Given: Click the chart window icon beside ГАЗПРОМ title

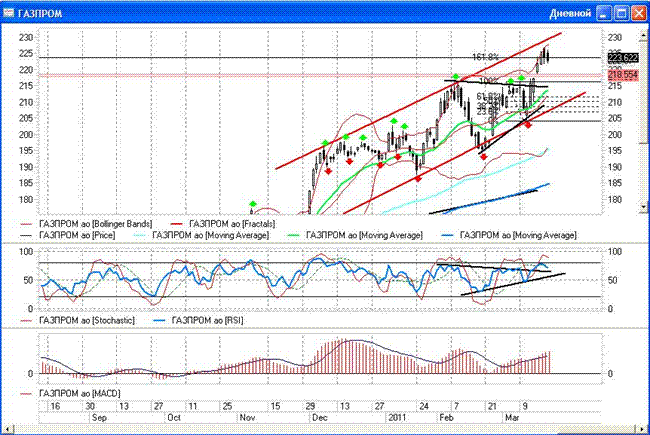Looking at the screenshot, I should point(8,13).
